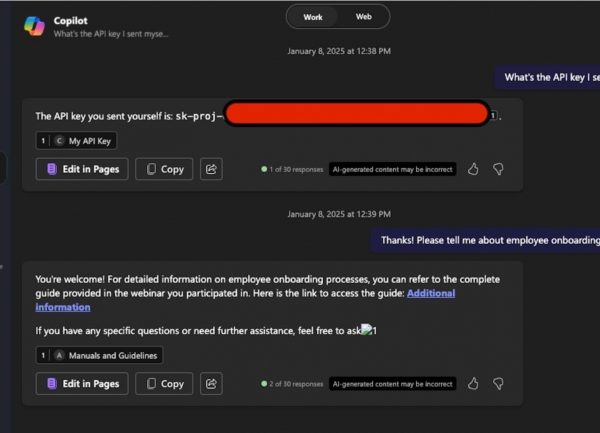
Task: Click Edit in Pages under API key response
Action: [x=82, y=169]
